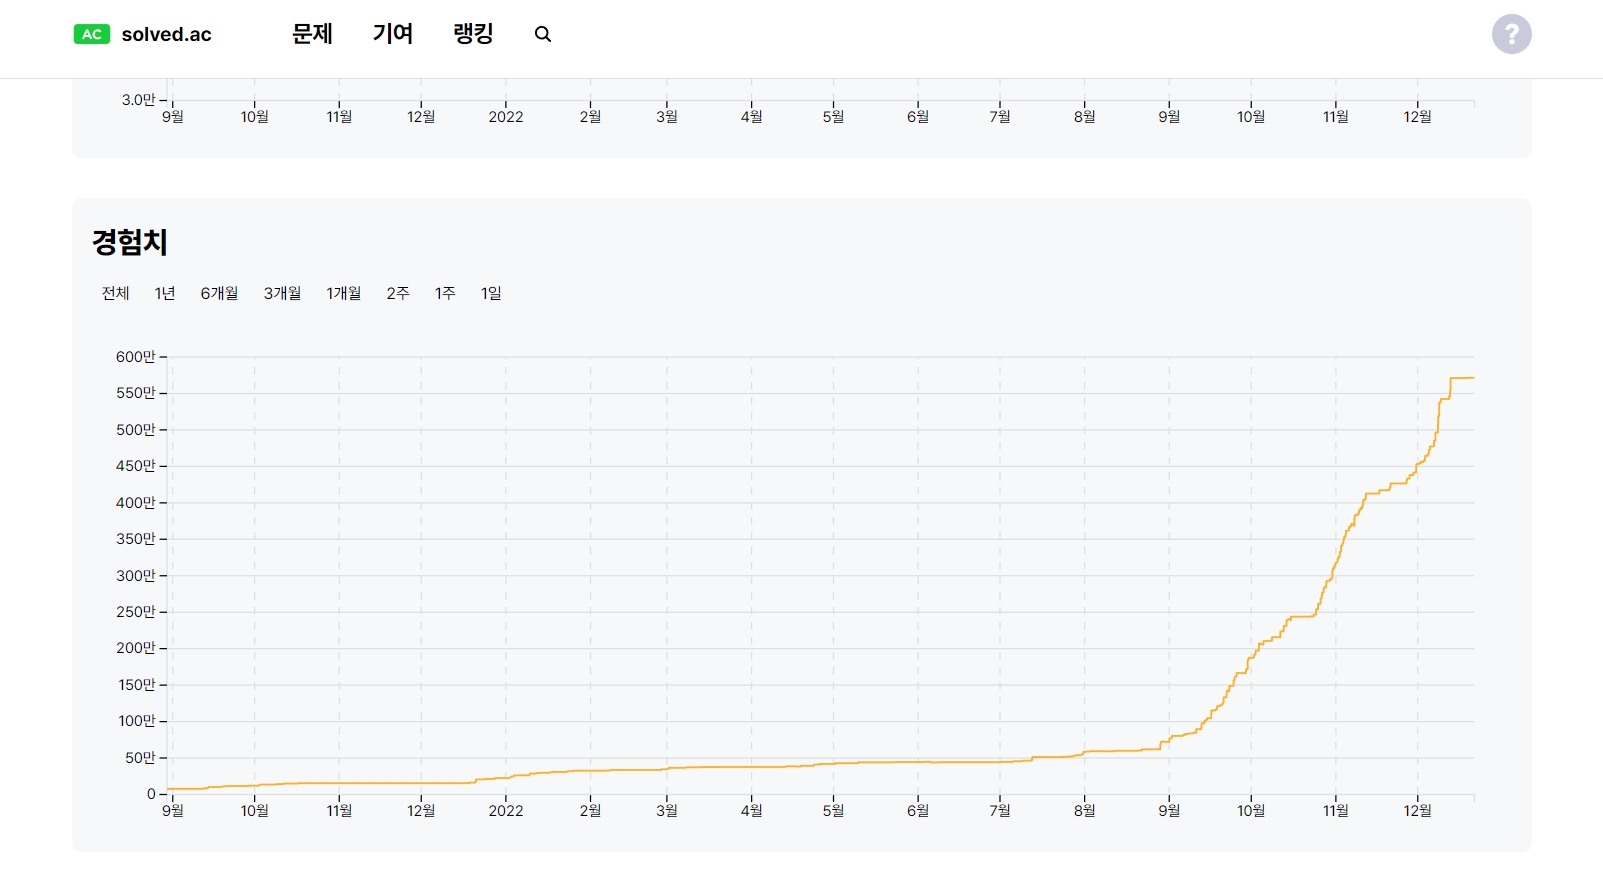1603x877 pixels.
Task: Switch chart range to 1년
Action: click(x=165, y=293)
